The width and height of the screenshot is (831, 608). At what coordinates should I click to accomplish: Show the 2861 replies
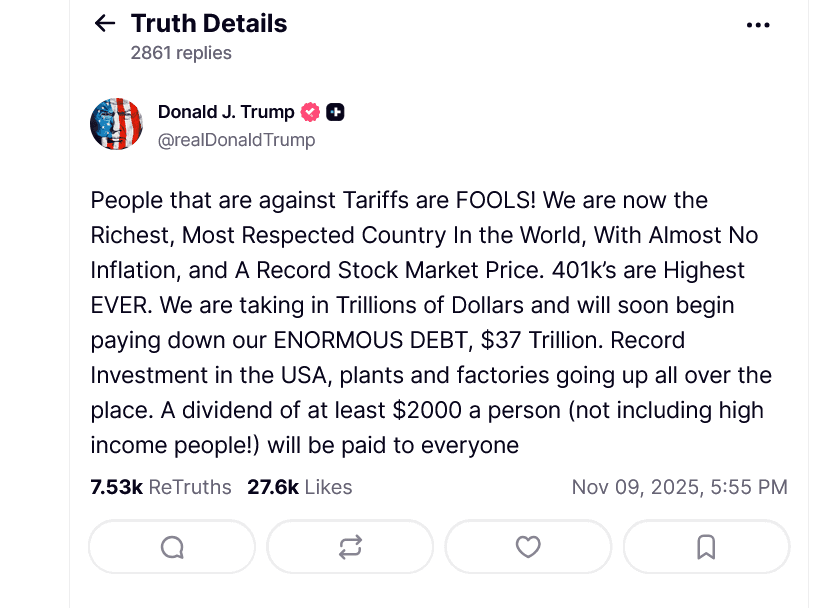coord(180,52)
